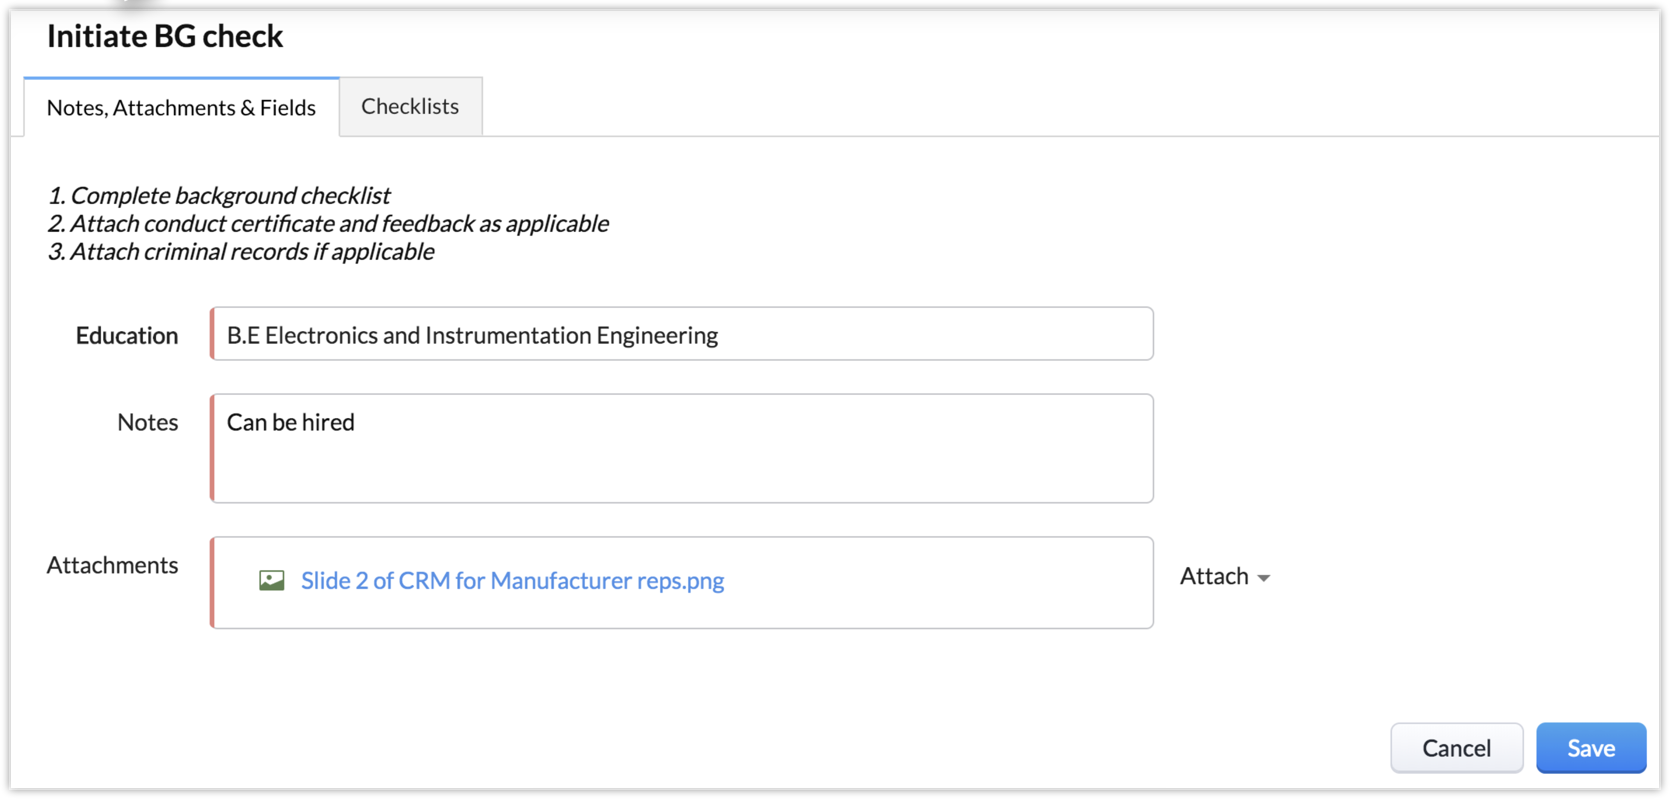
Task: Click the Notes field label
Action: coord(147,422)
